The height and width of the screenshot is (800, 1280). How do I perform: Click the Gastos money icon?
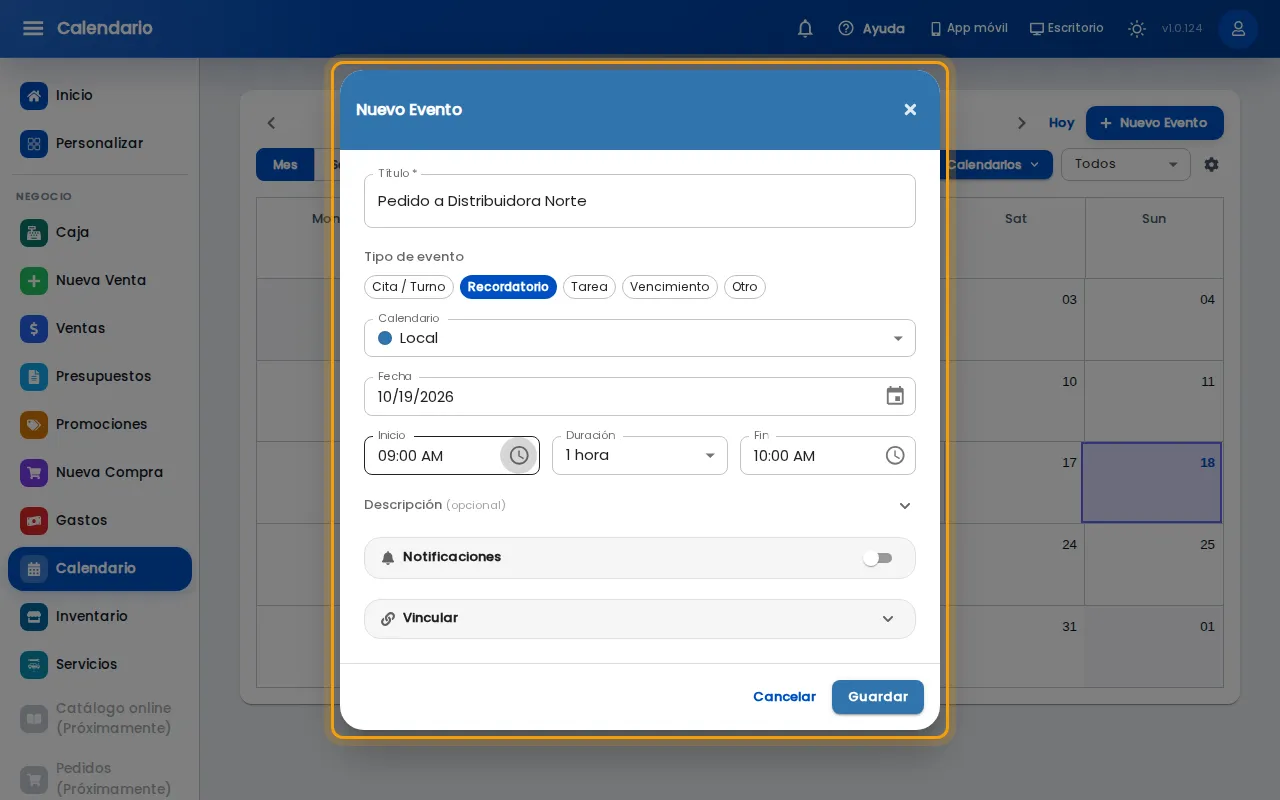(x=34, y=520)
